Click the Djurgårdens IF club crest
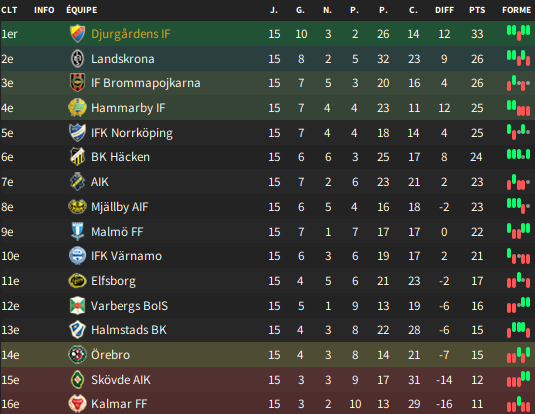 pos(77,34)
